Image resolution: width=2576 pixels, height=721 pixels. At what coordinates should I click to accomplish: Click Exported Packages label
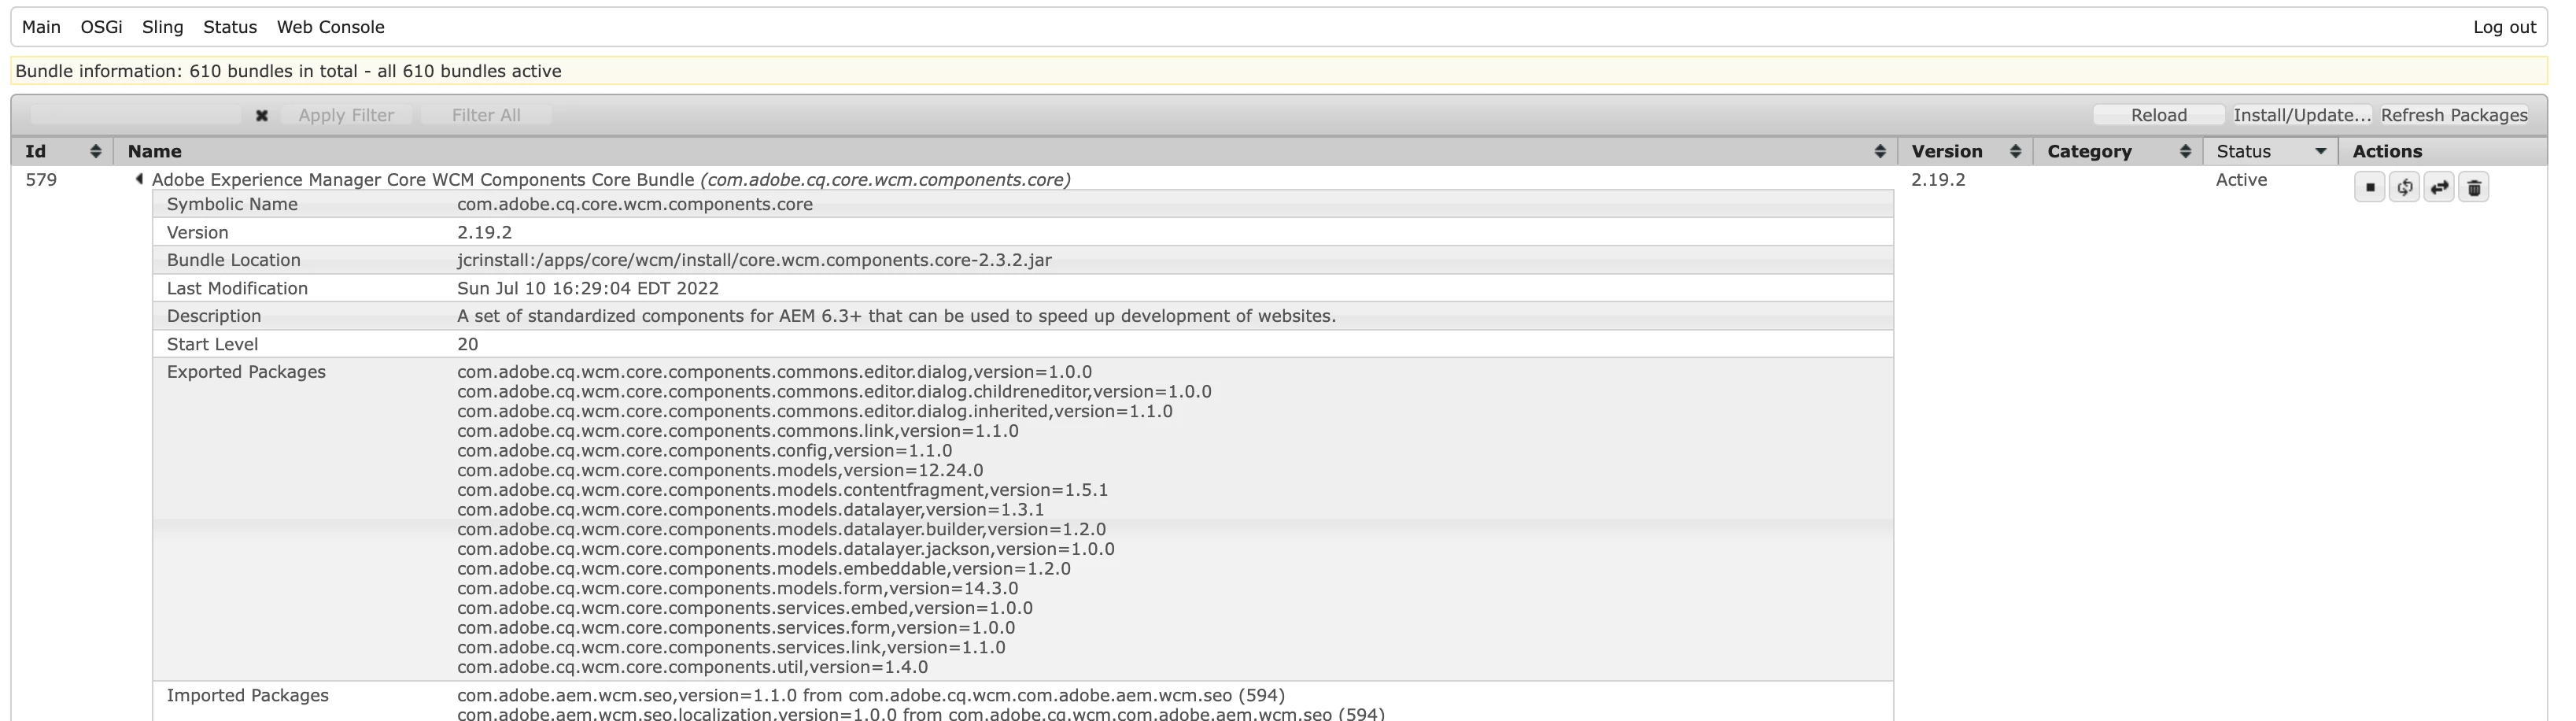point(246,372)
